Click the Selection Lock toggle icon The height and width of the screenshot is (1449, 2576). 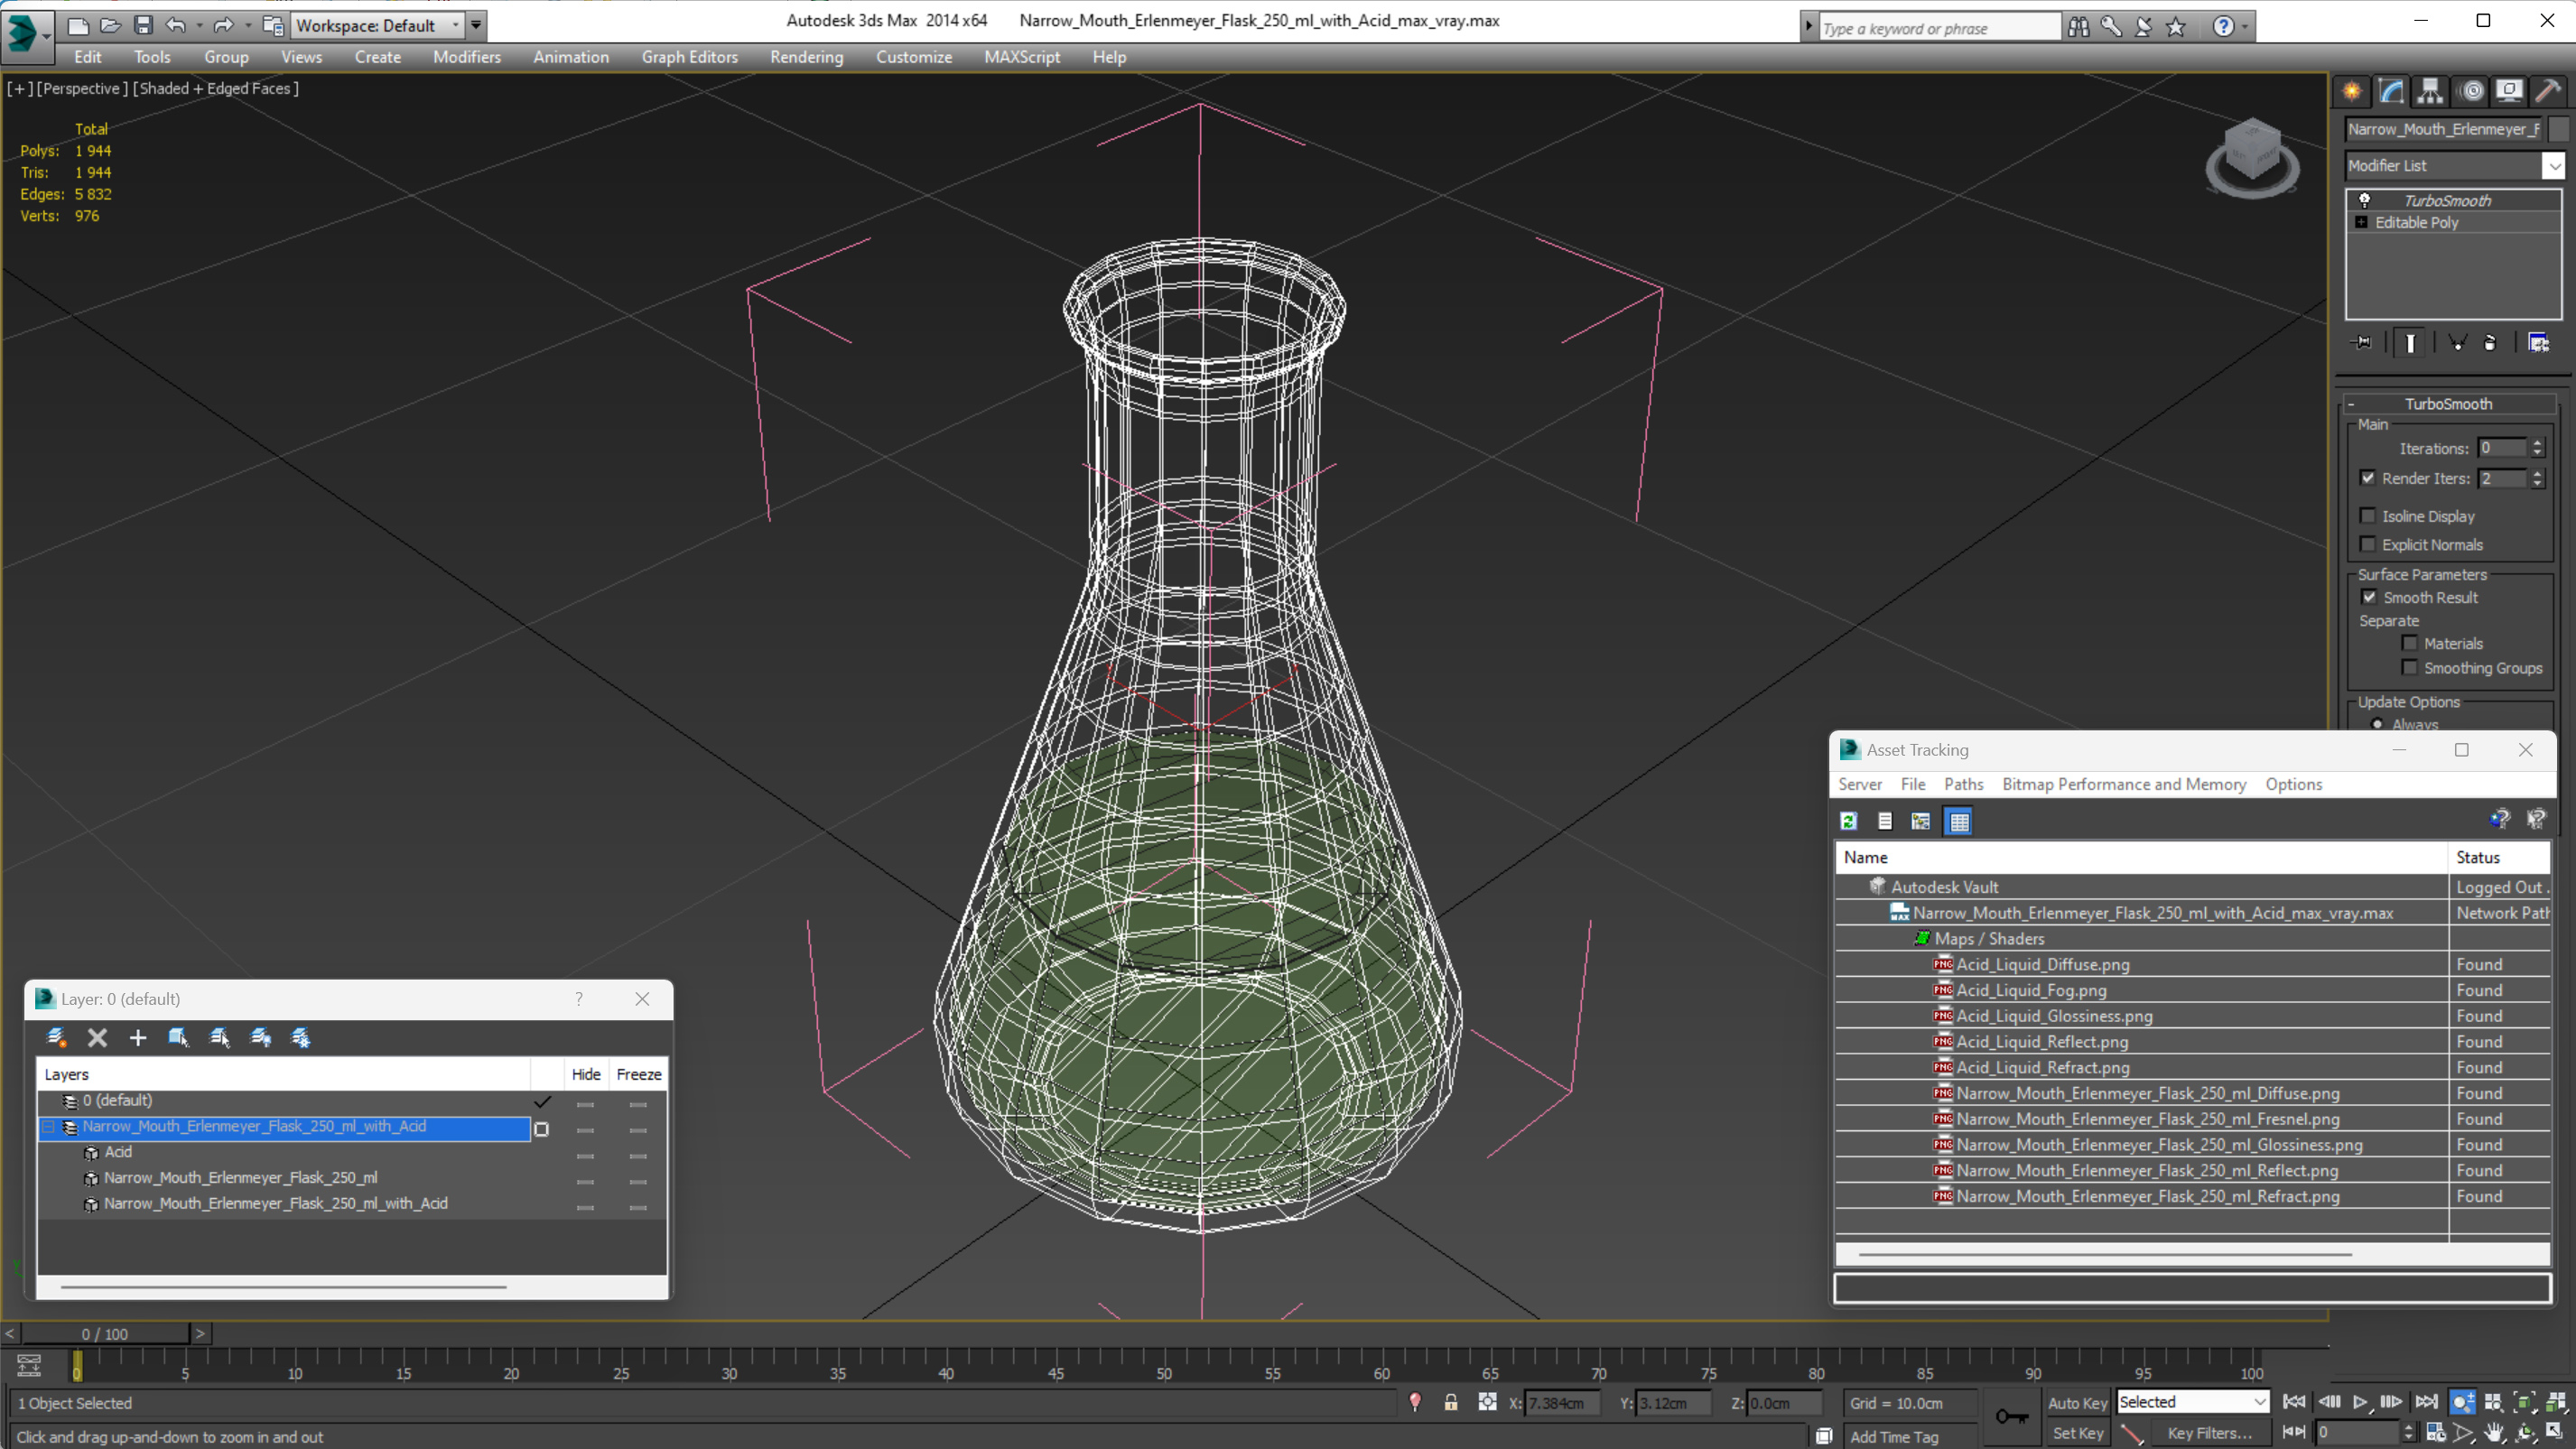[x=1450, y=1402]
